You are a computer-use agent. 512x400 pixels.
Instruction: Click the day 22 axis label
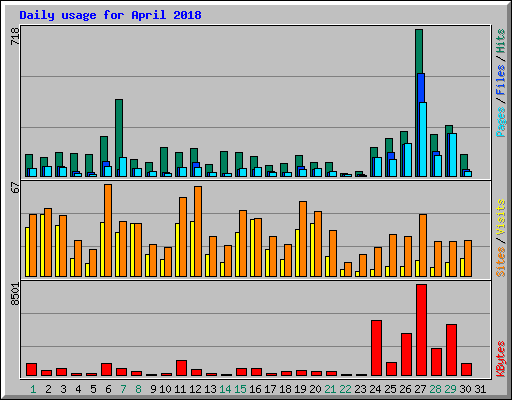tap(345, 389)
